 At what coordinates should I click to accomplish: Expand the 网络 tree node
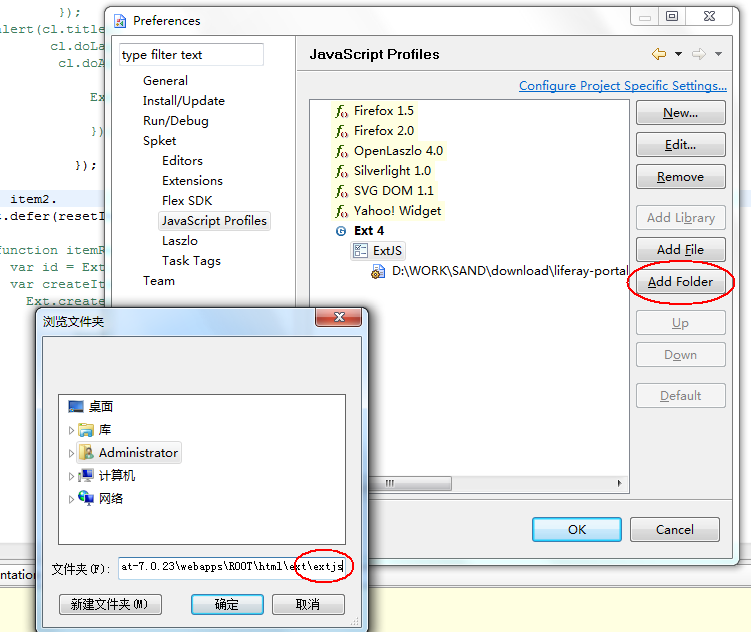pyautogui.click(x=71, y=499)
